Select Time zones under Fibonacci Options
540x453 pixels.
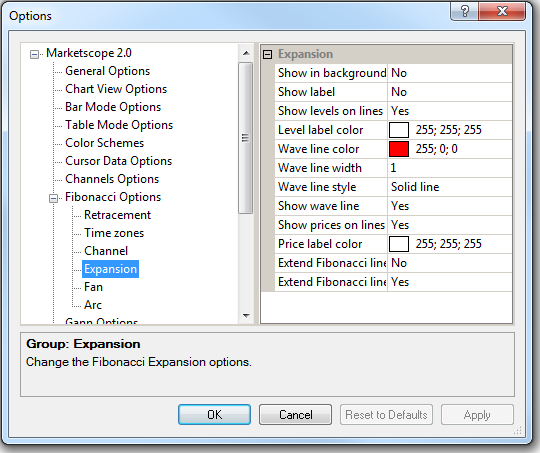114,233
